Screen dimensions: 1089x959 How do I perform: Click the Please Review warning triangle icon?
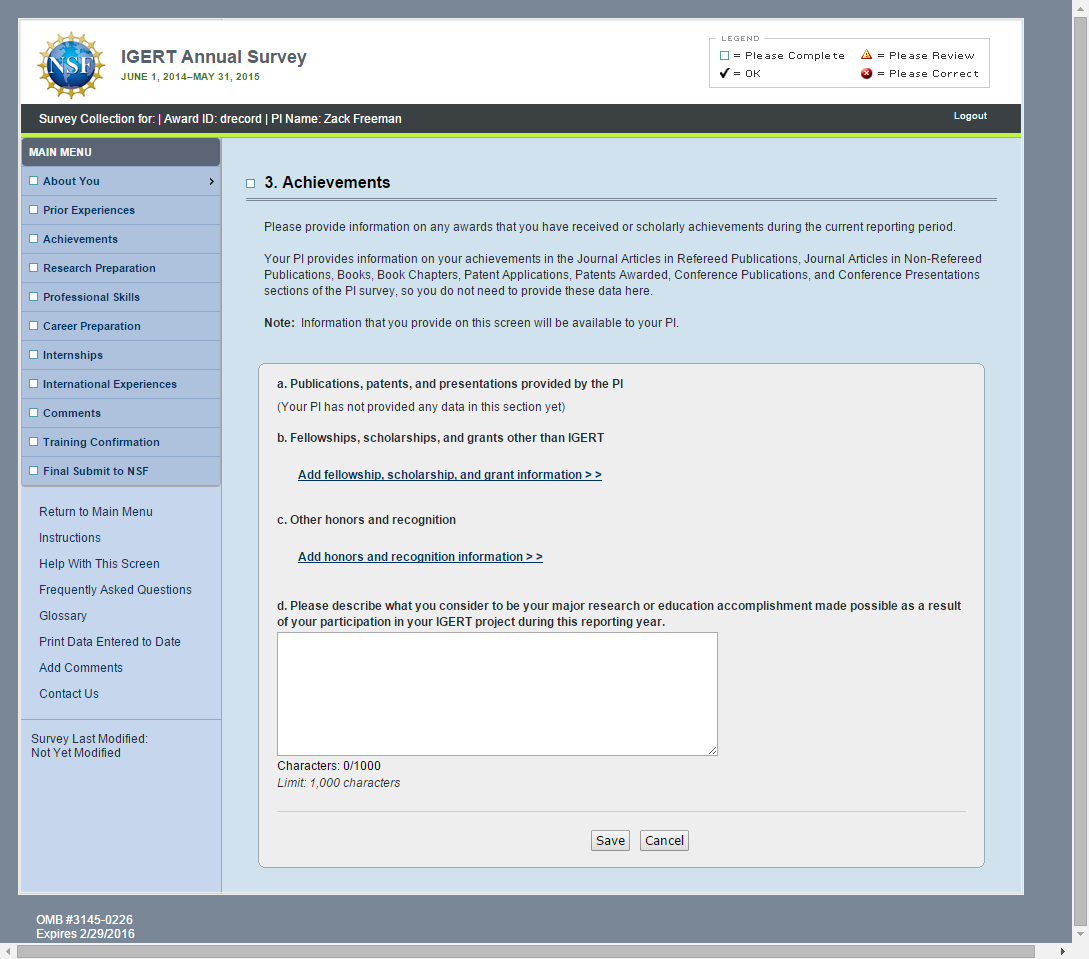(866, 54)
